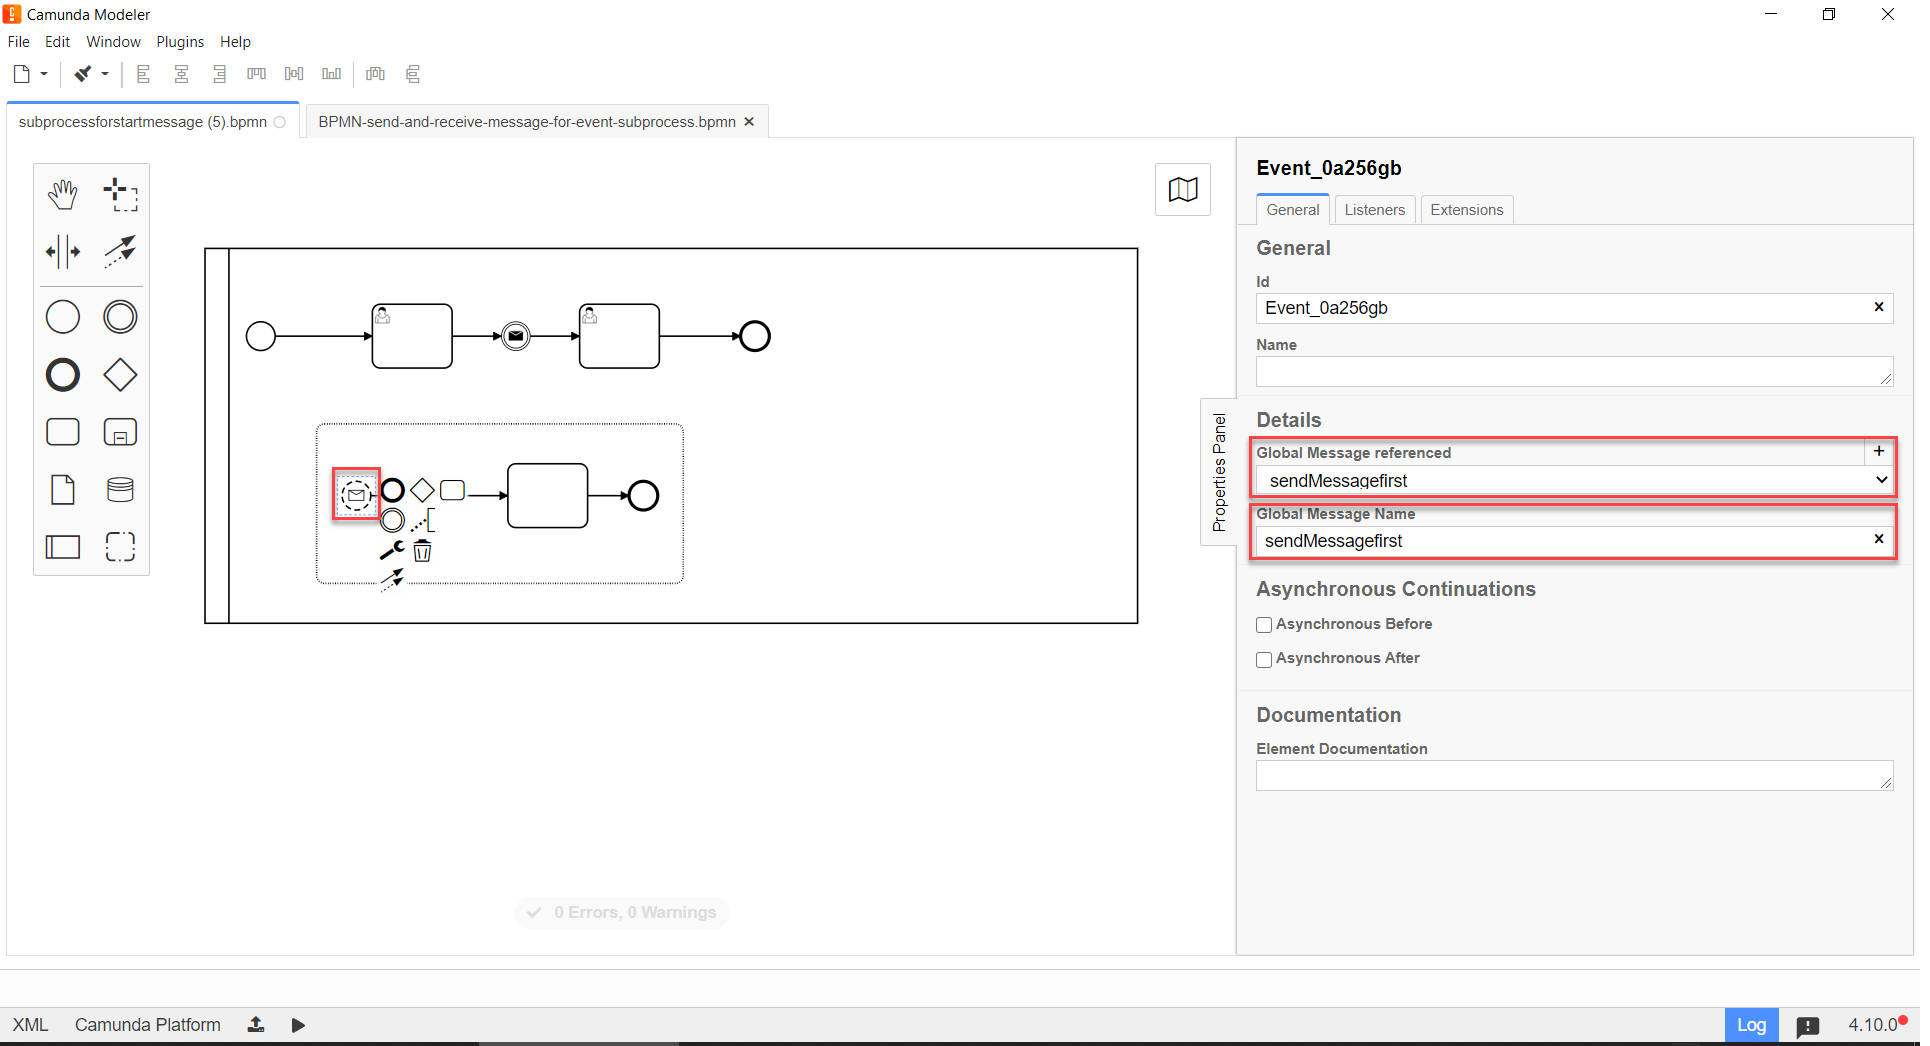The width and height of the screenshot is (1930, 1046).
Task: Enable Asynchronous Before checkbox
Action: pos(1264,625)
